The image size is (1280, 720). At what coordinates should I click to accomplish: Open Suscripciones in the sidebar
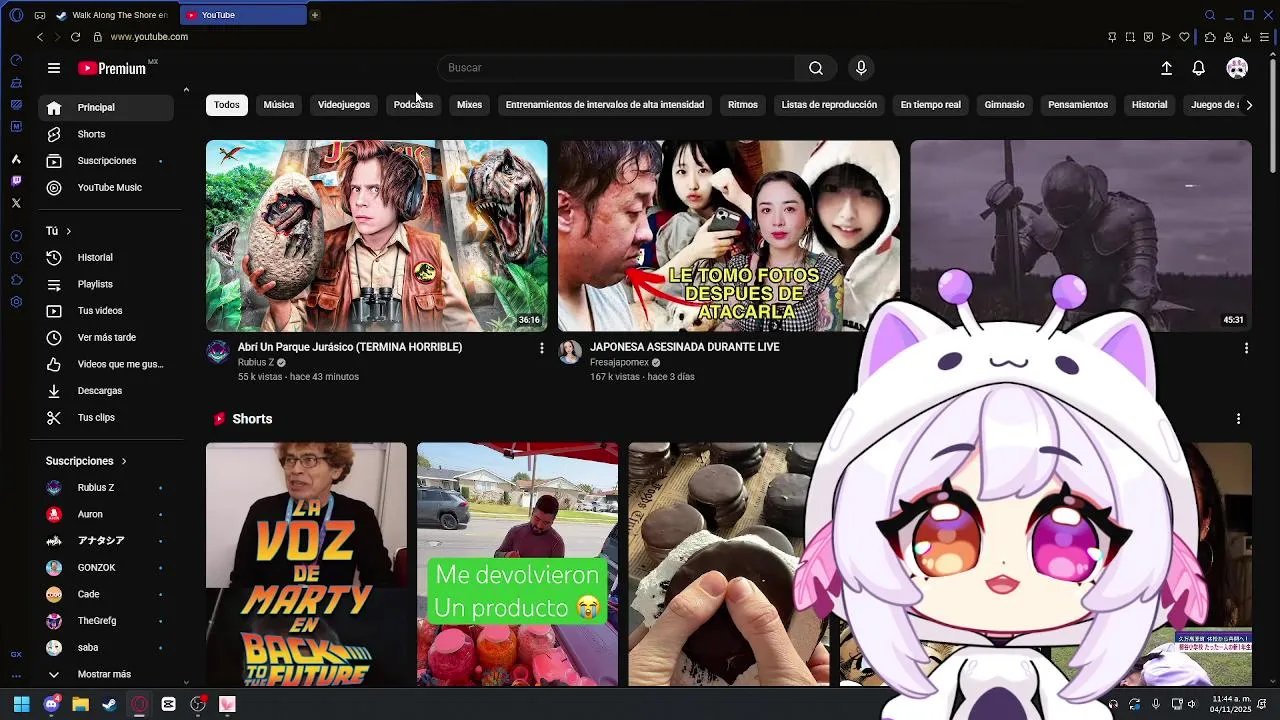(x=106, y=161)
